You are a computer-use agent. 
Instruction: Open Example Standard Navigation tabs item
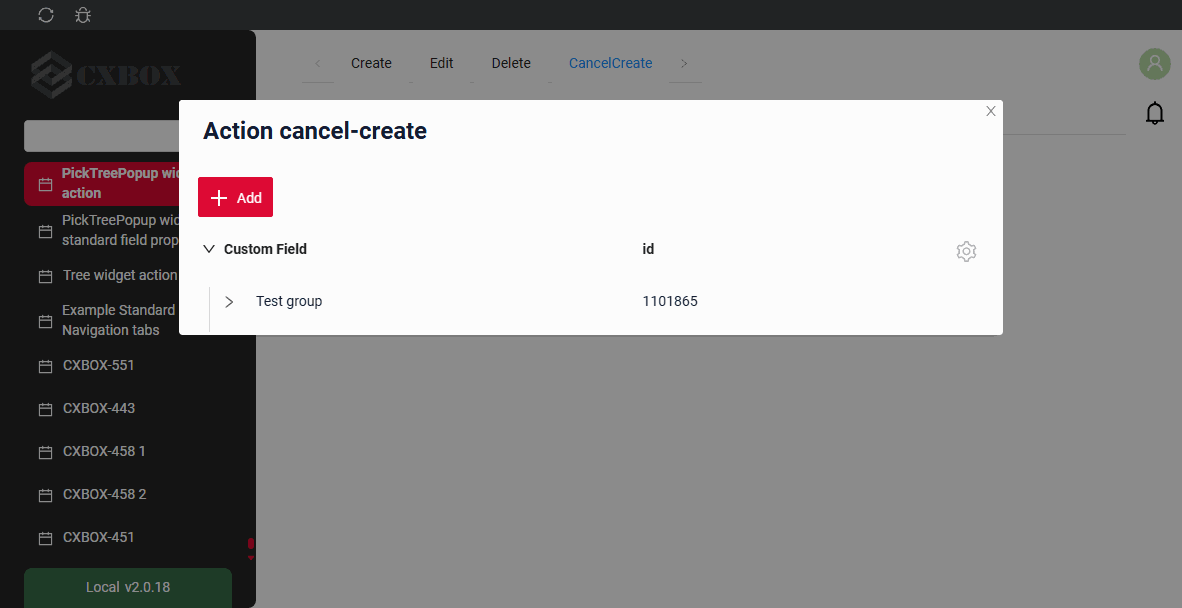tap(118, 320)
